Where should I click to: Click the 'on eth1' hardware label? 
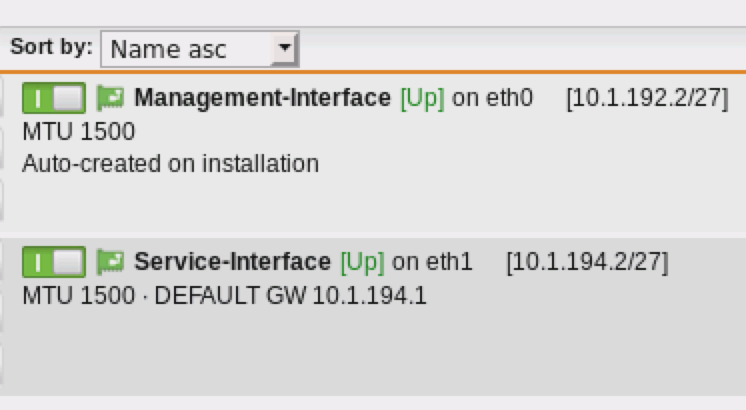tap(432, 262)
